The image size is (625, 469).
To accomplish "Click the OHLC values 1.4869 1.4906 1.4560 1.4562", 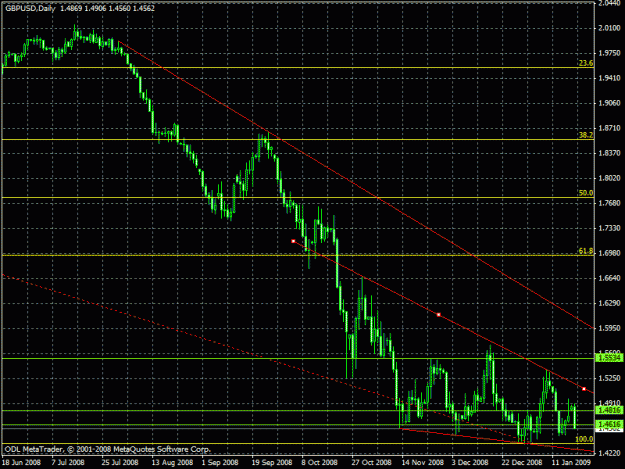I will pyautogui.click(x=108, y=8).
